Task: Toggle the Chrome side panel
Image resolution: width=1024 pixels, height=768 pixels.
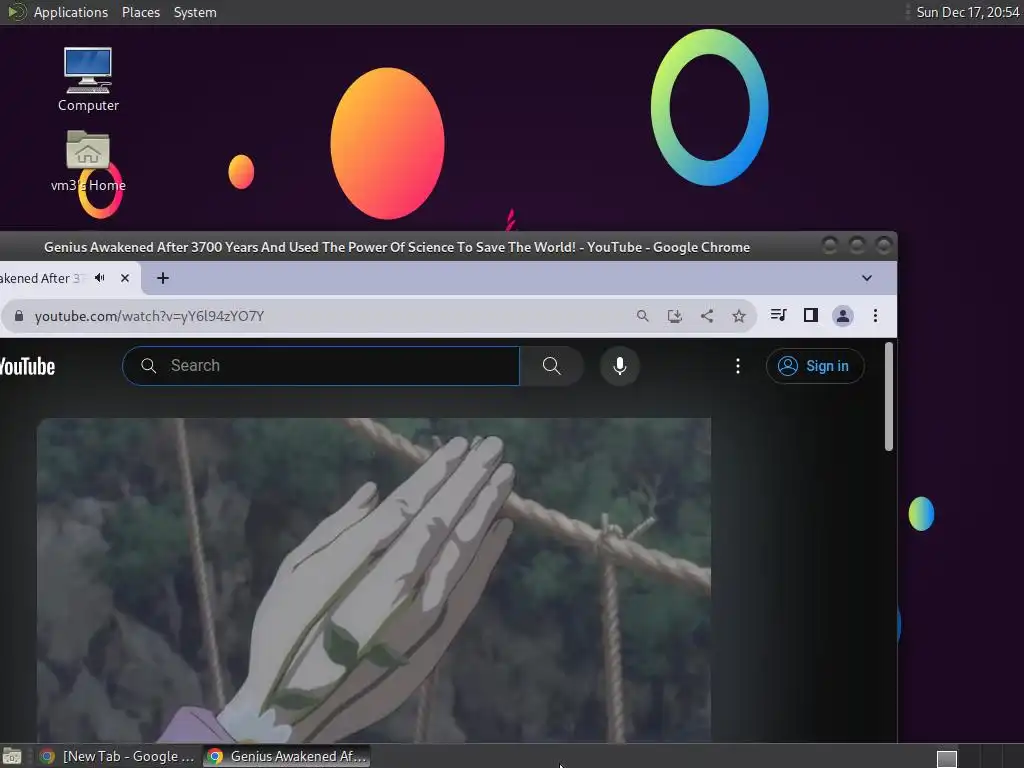Action: pyautogui.click(x=810, y=315)
